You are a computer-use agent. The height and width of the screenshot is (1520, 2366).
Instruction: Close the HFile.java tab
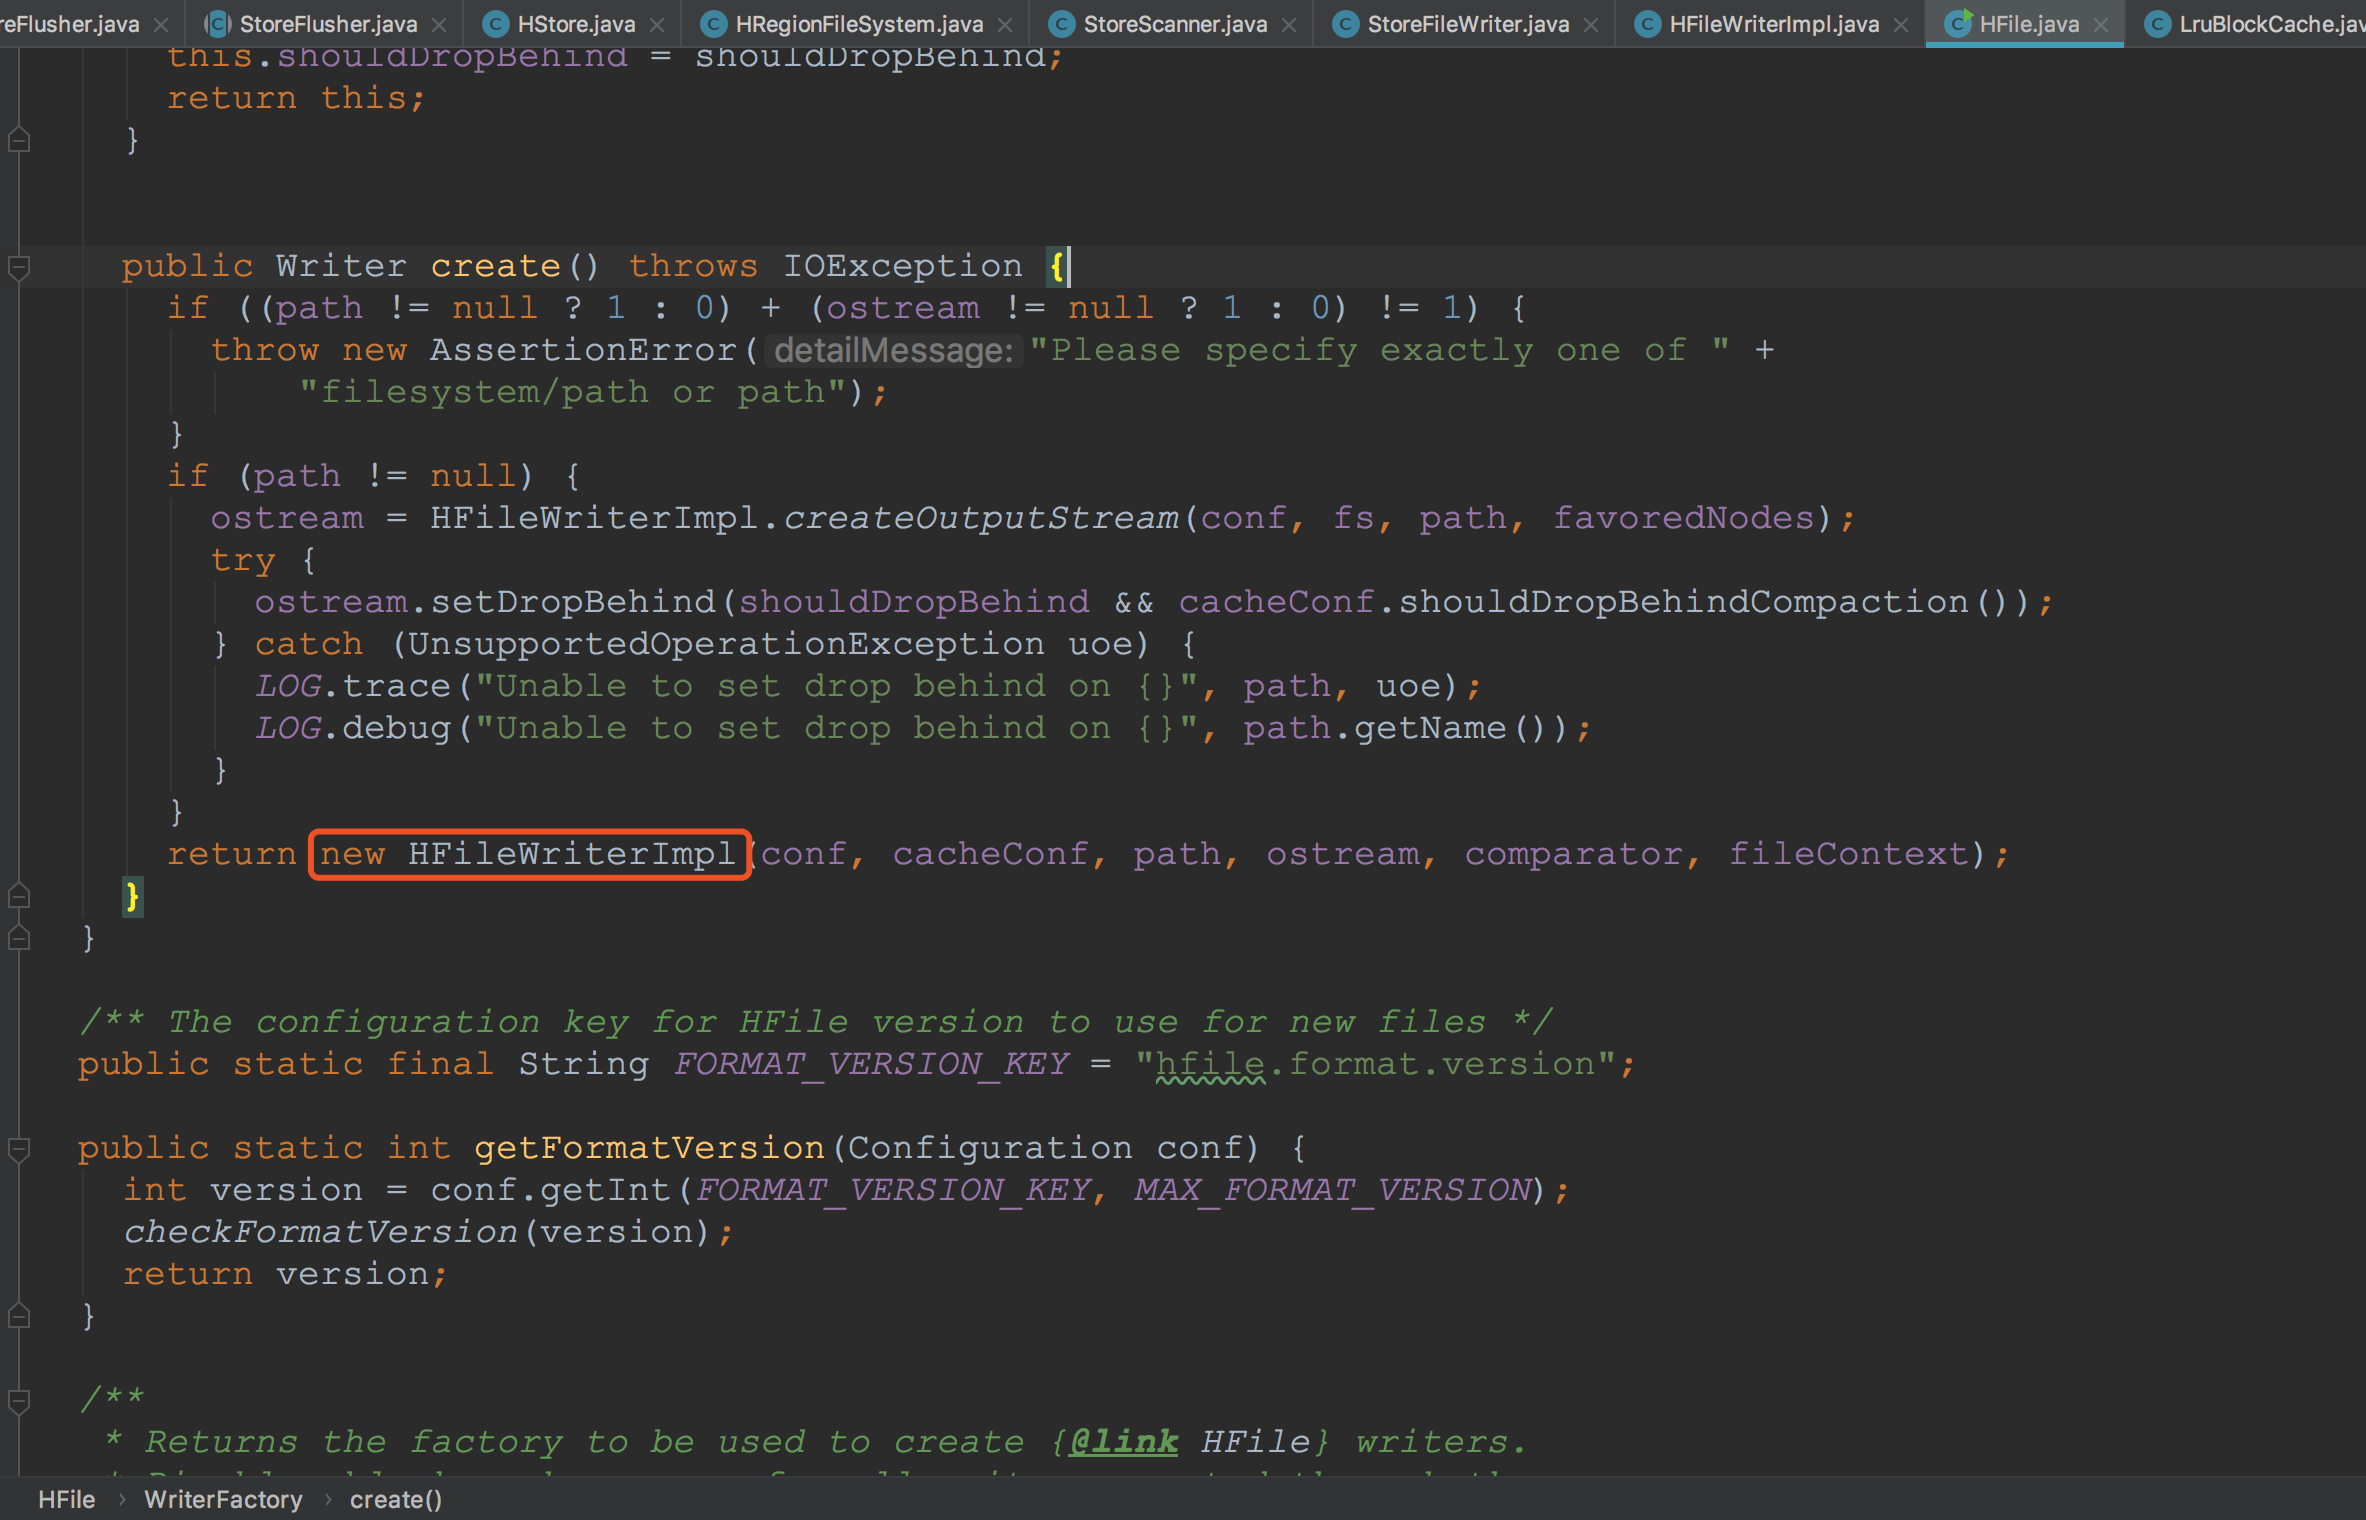(2100, 25)
